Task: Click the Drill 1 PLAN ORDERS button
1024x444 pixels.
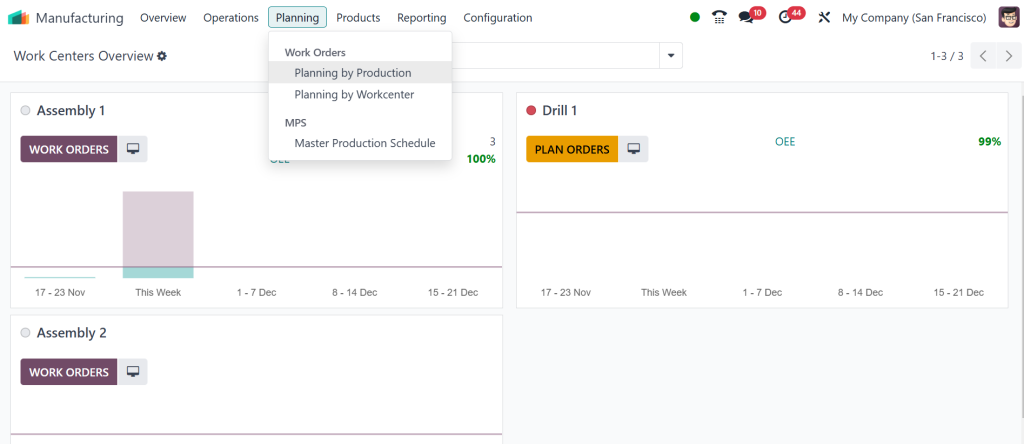Action: click(571, 149)
